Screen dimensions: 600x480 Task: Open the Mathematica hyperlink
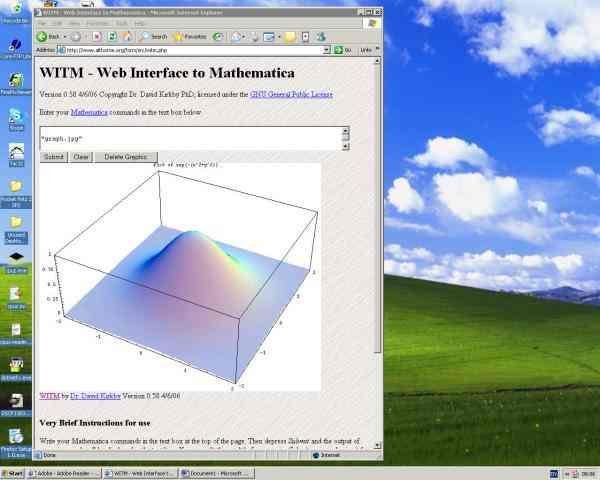click(x=89, y=112)
